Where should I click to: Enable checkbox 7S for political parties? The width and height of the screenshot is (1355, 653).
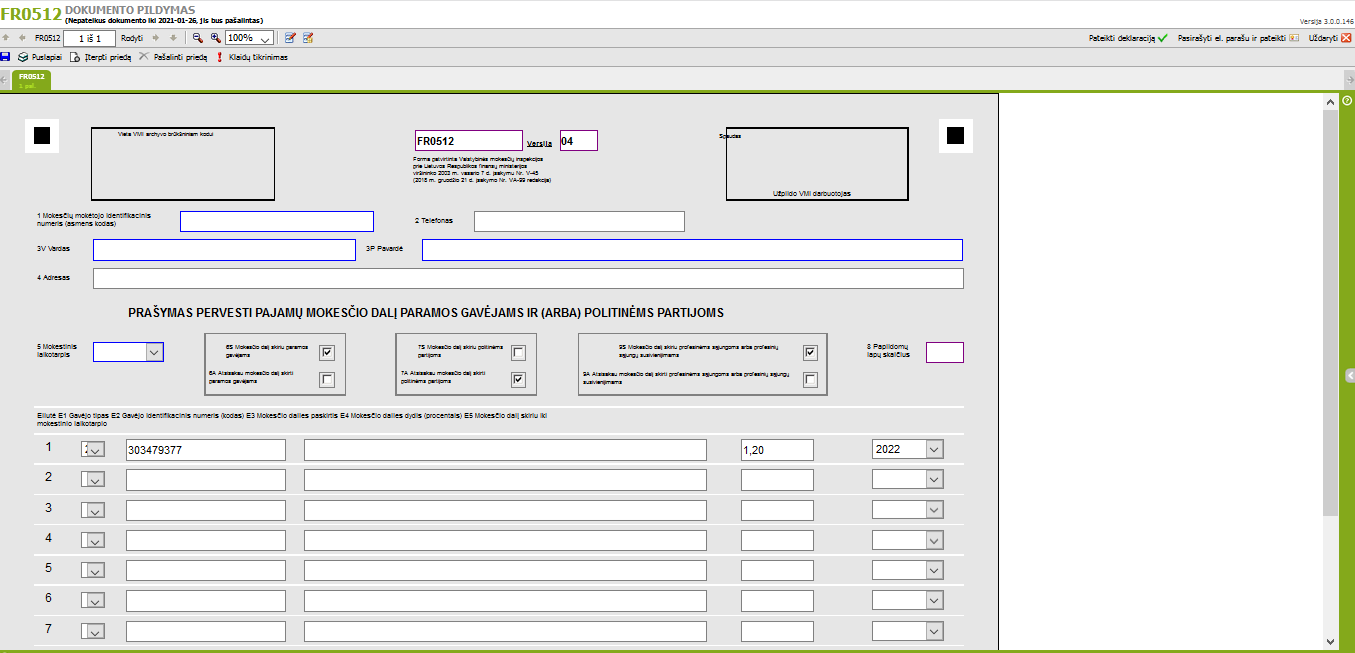point(518,352)
